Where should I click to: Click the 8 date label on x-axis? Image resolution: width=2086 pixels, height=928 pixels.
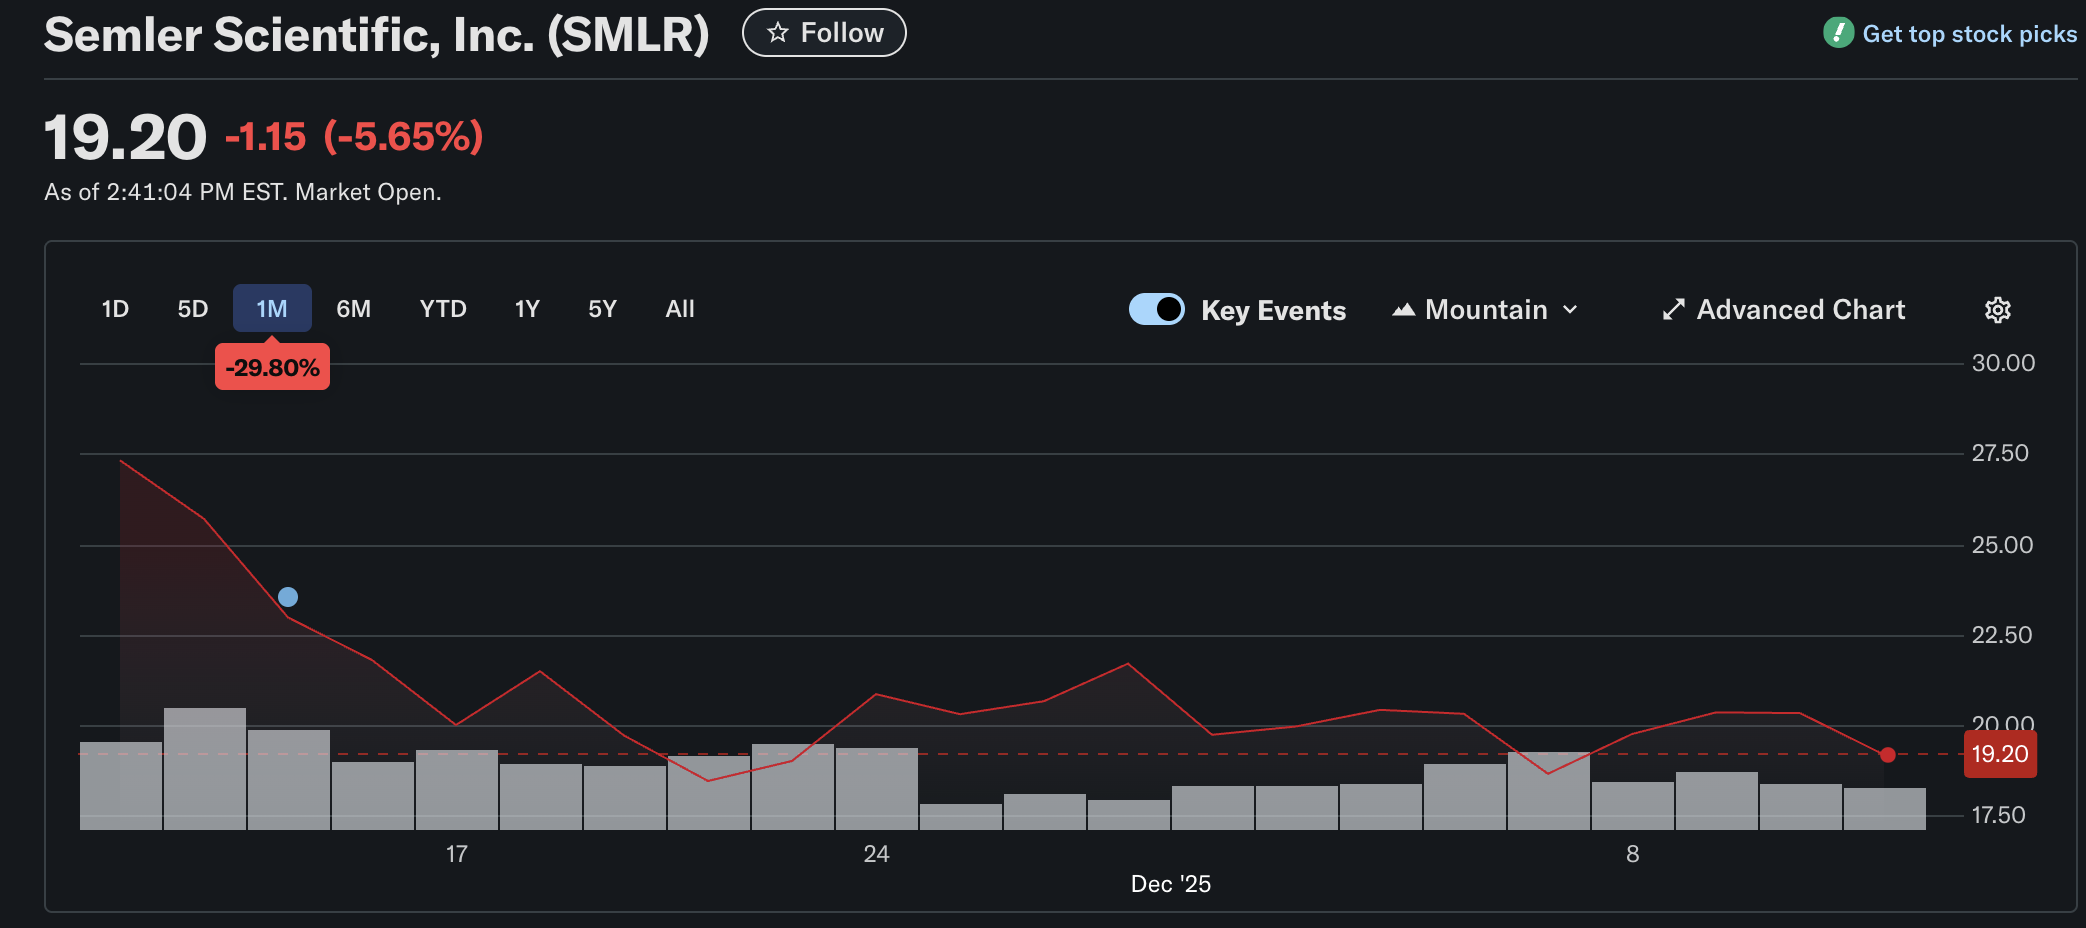[x=1633, y=854]
